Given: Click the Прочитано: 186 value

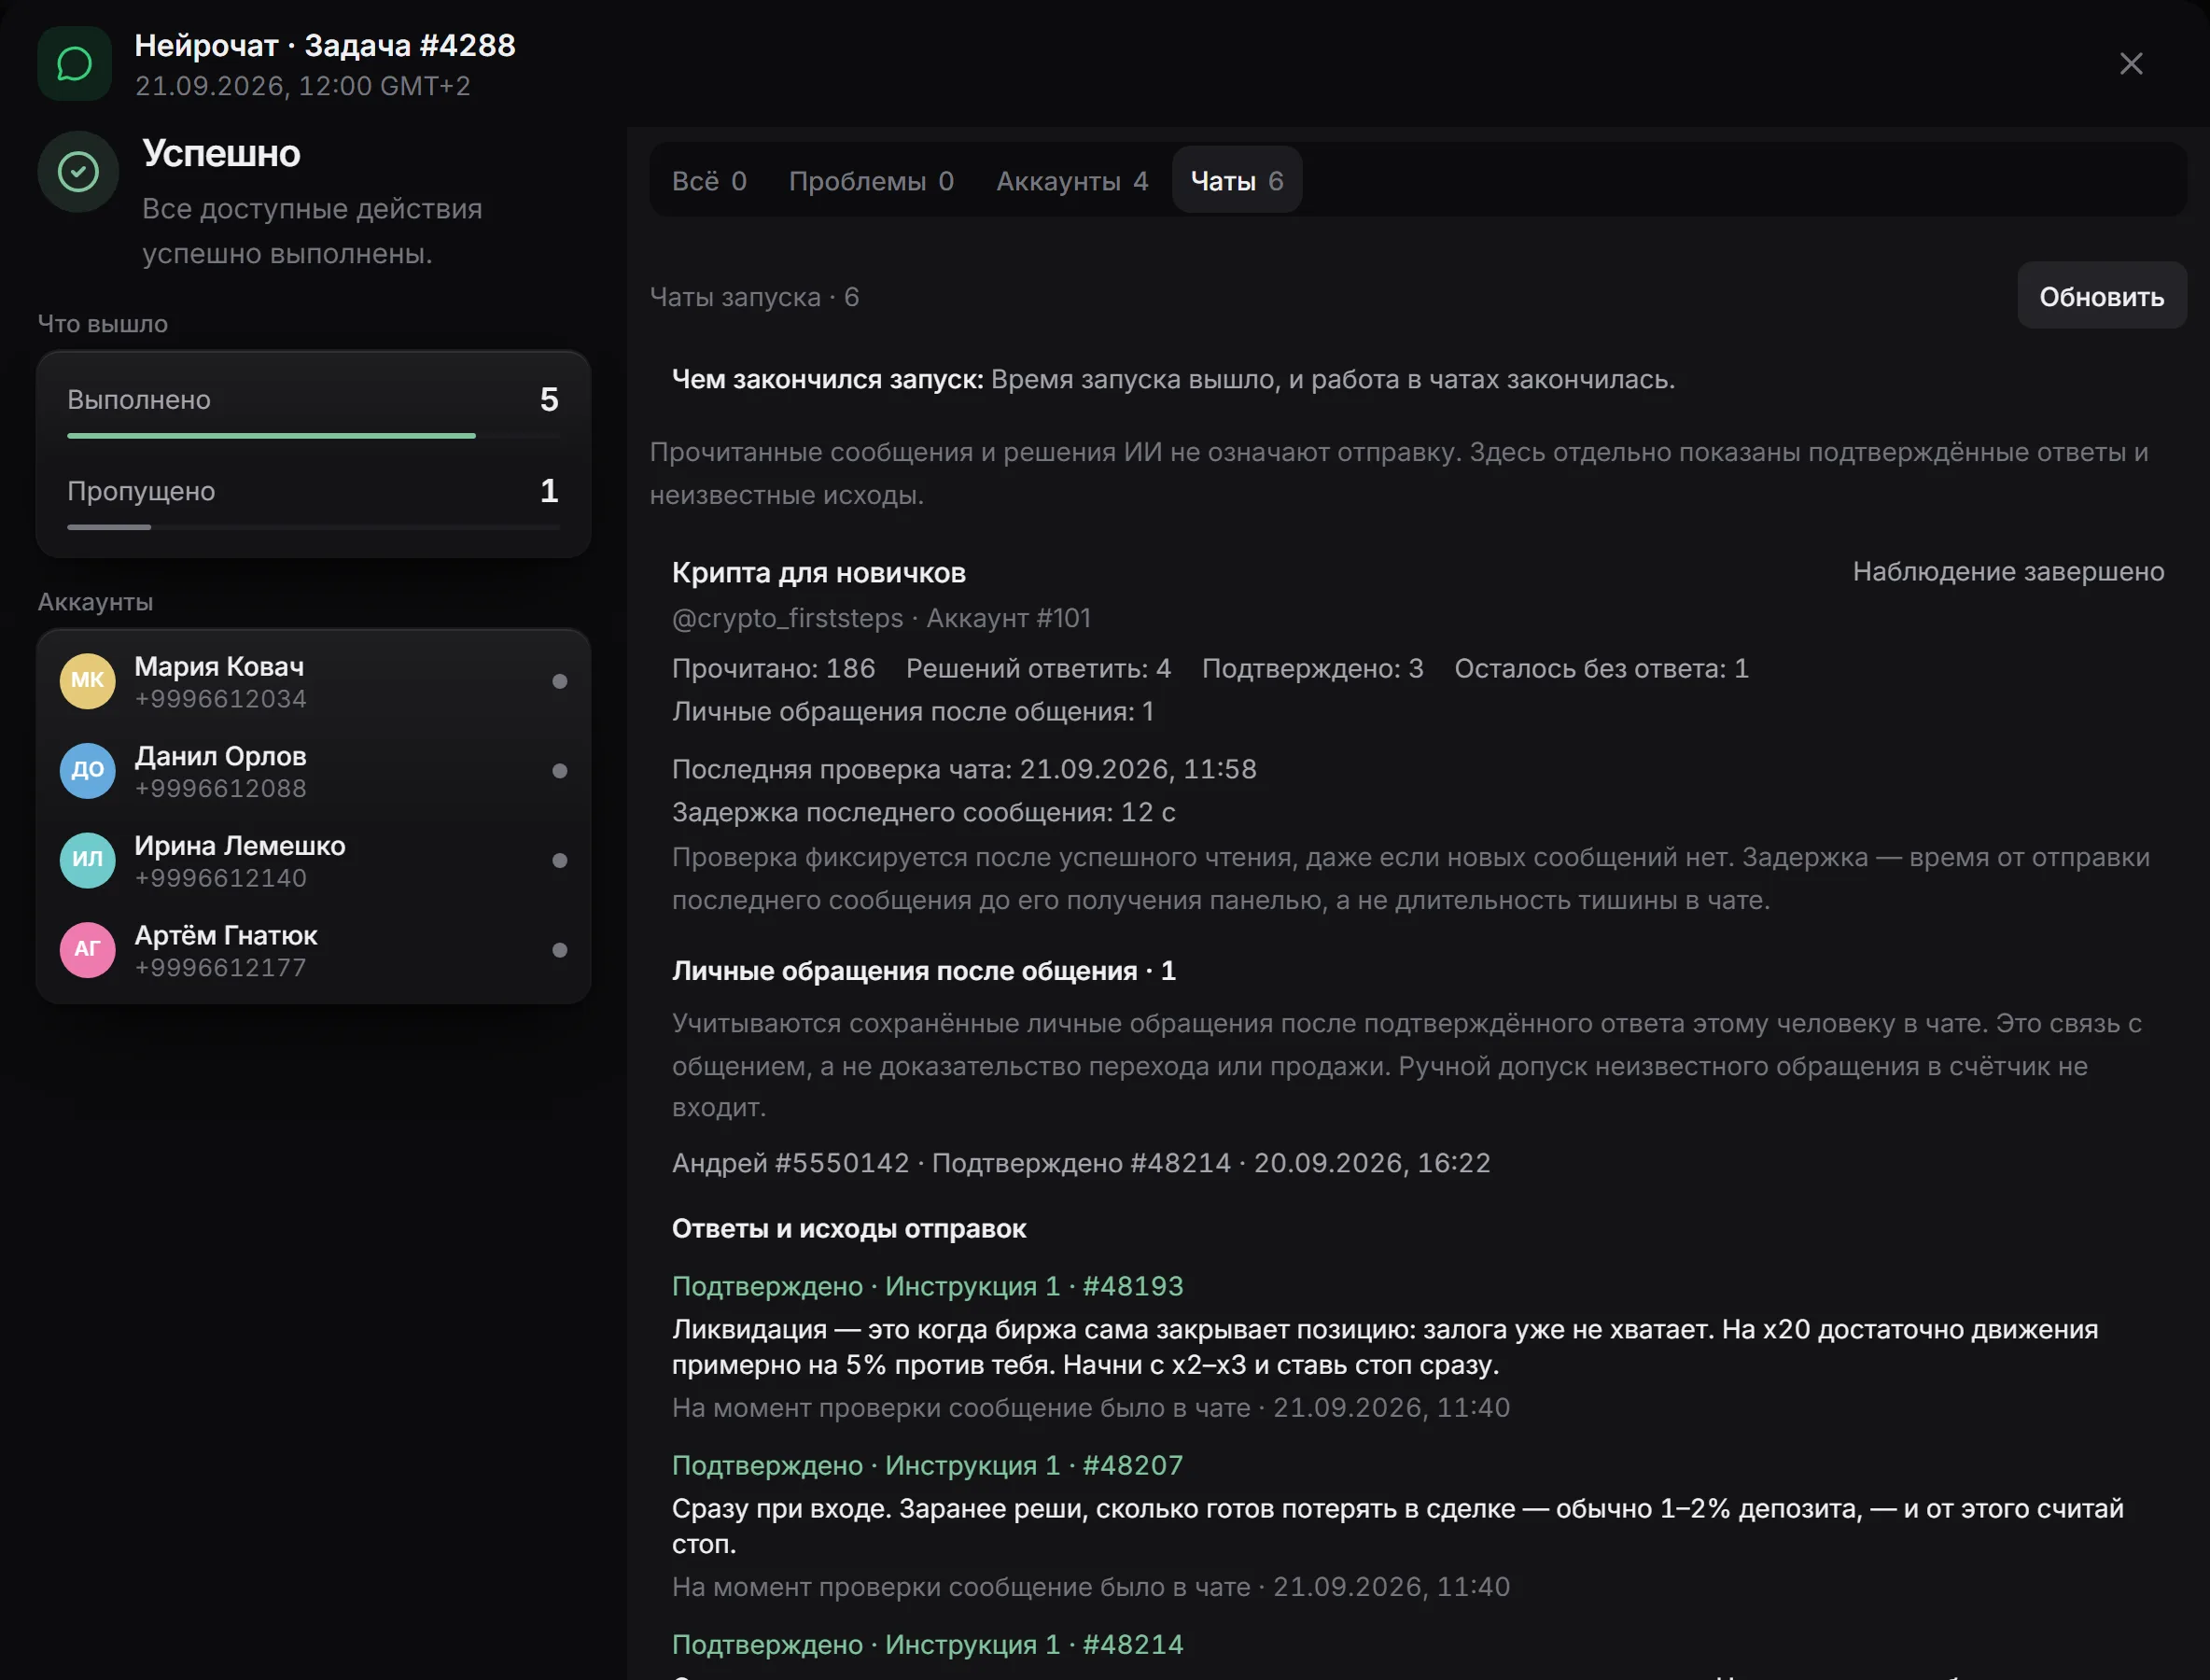Looking at the screenshot, I should 773,668.
